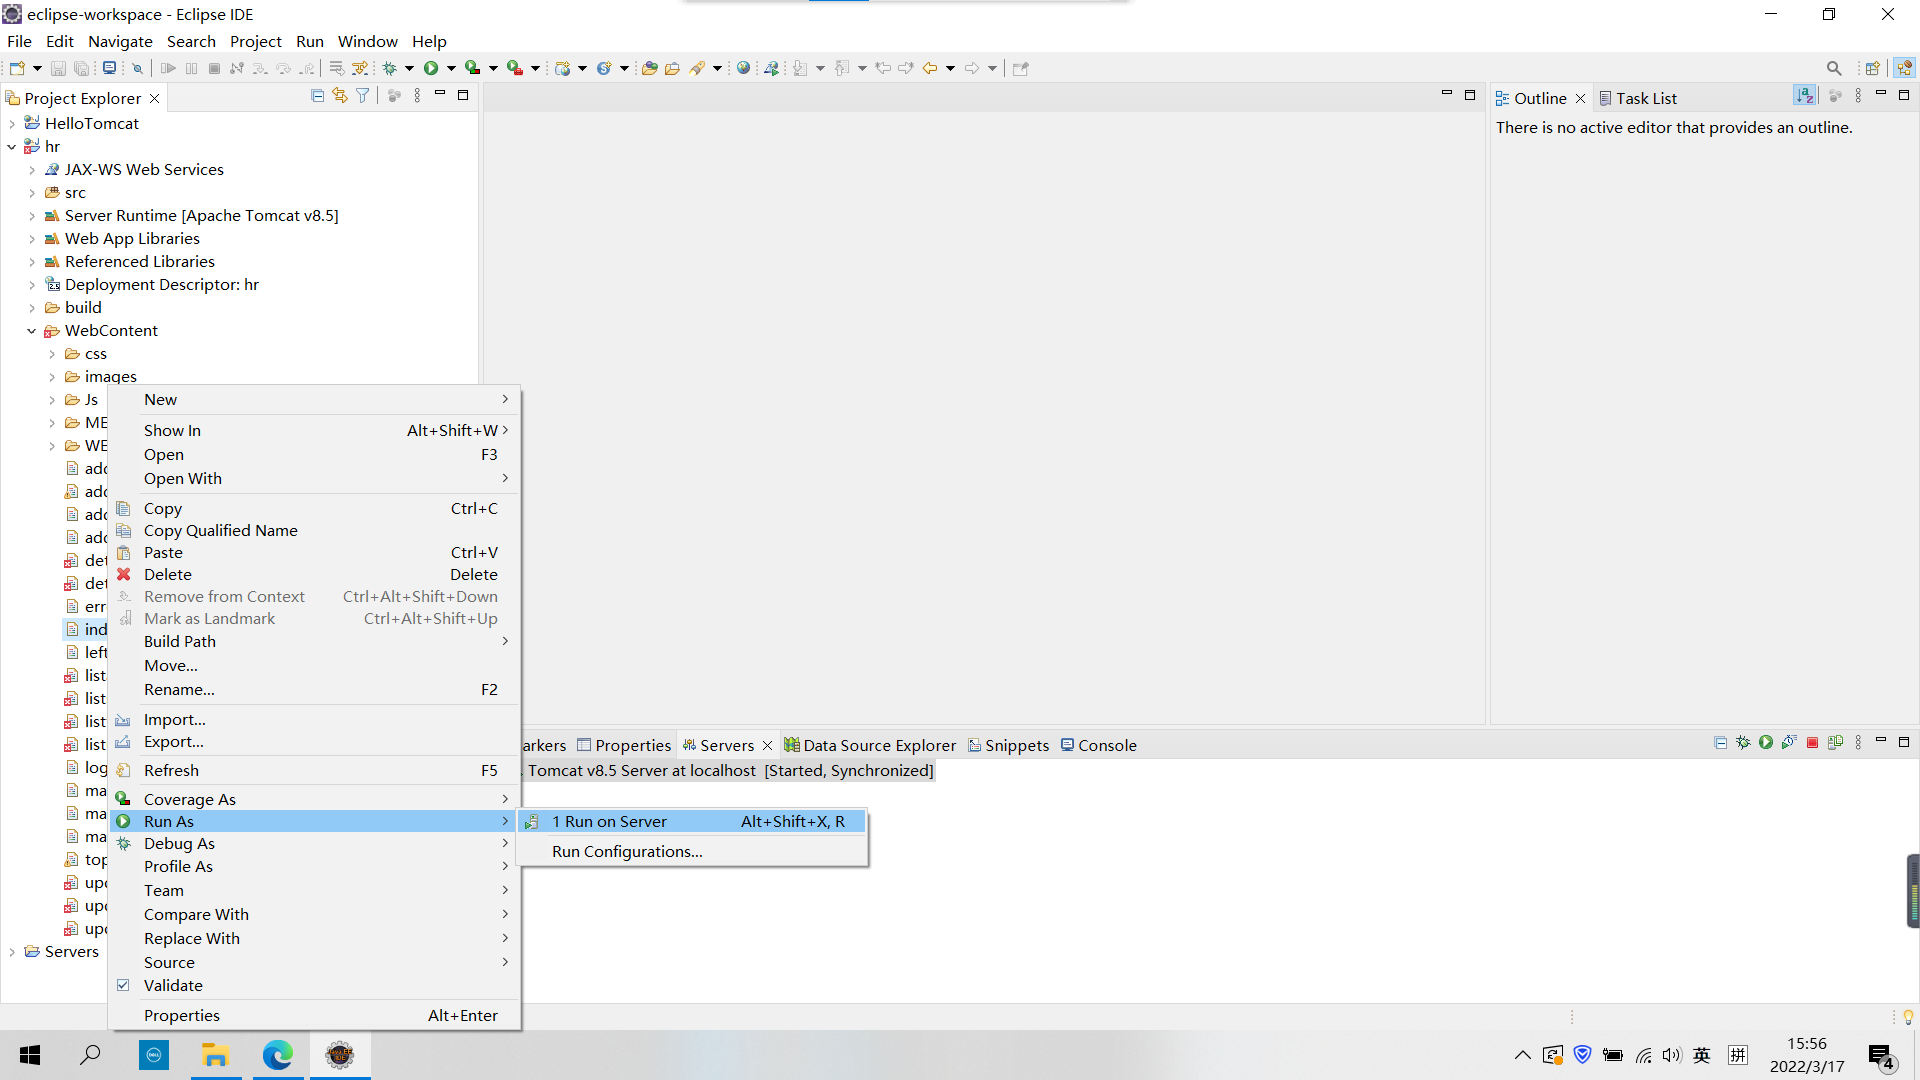This screenshot has width=1920, height=1080.
Task: Expand the HelloTomcat project node
Action: coord(12,124)
